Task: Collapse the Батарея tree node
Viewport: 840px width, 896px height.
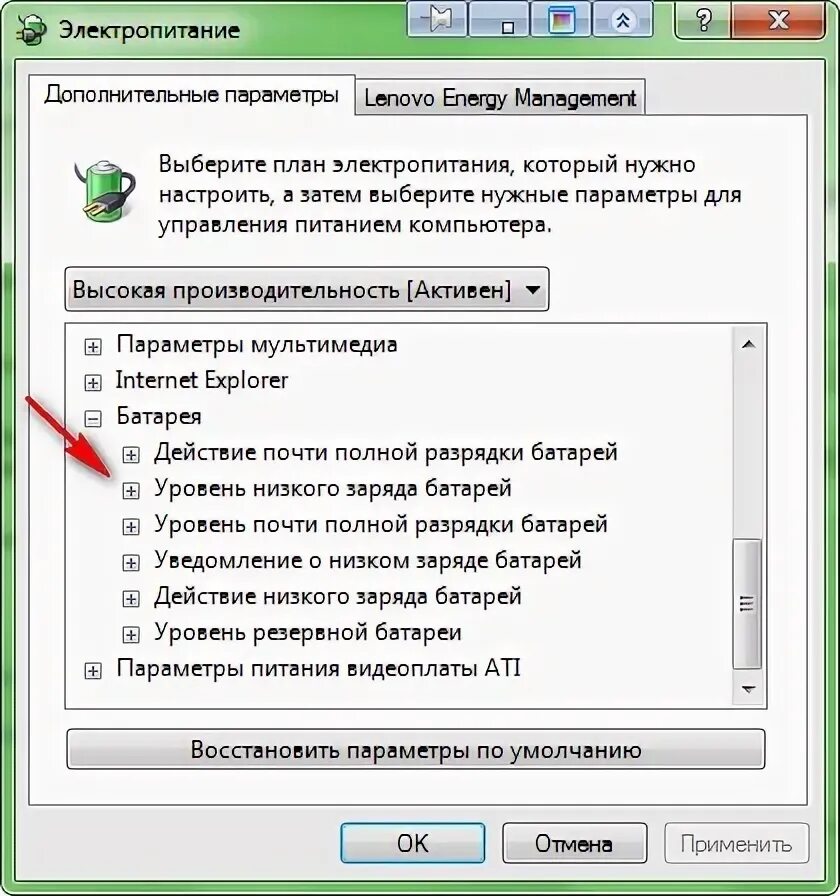Action: (x=93, y=419)
